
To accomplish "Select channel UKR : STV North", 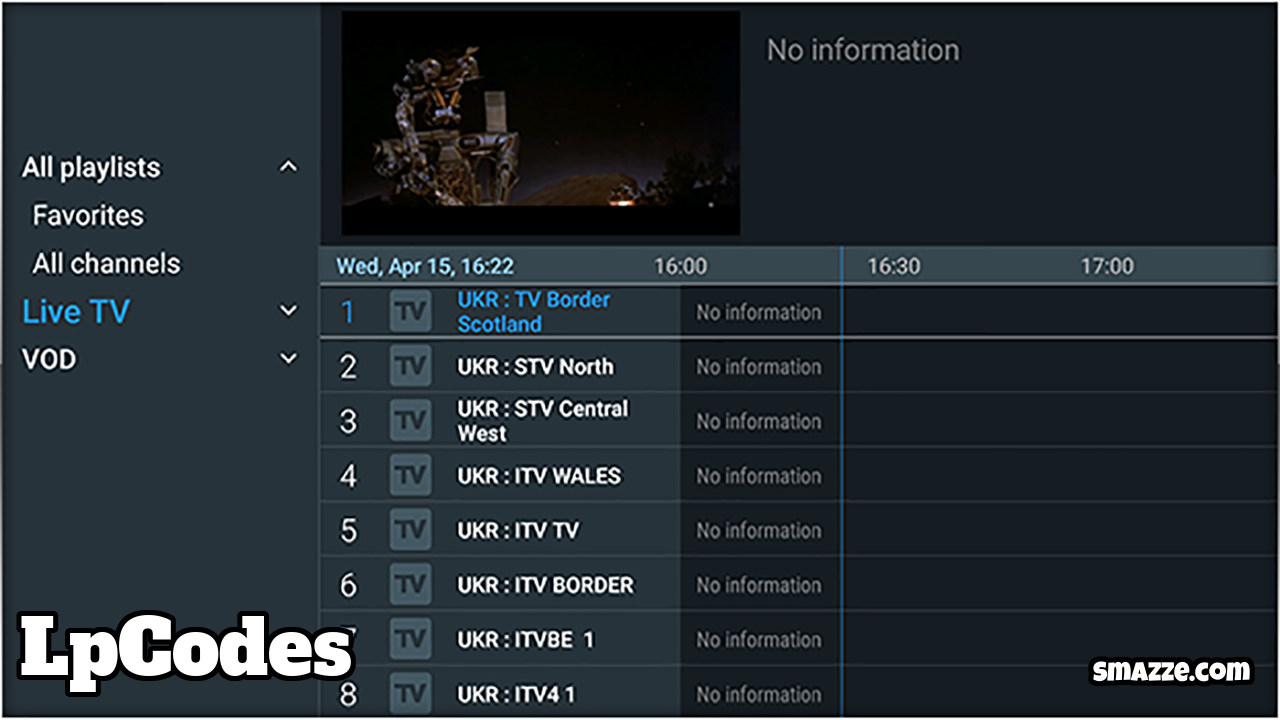I will 535,367.
